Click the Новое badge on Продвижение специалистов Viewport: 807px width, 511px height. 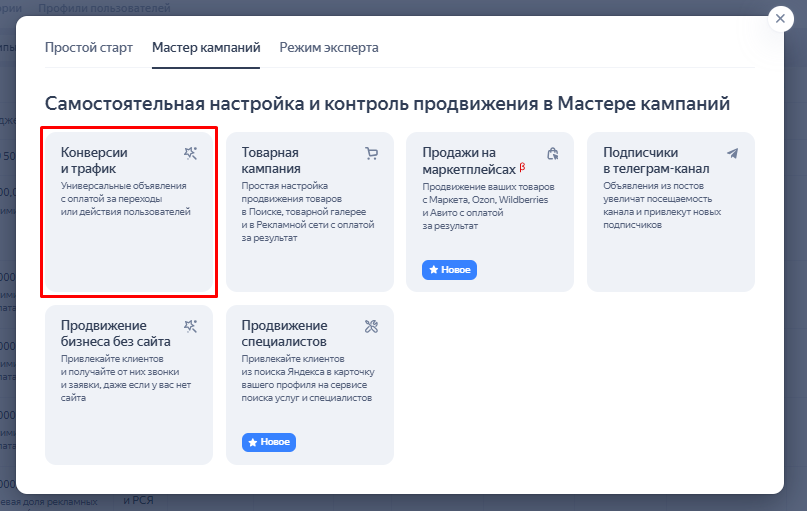tap(269, 442)
